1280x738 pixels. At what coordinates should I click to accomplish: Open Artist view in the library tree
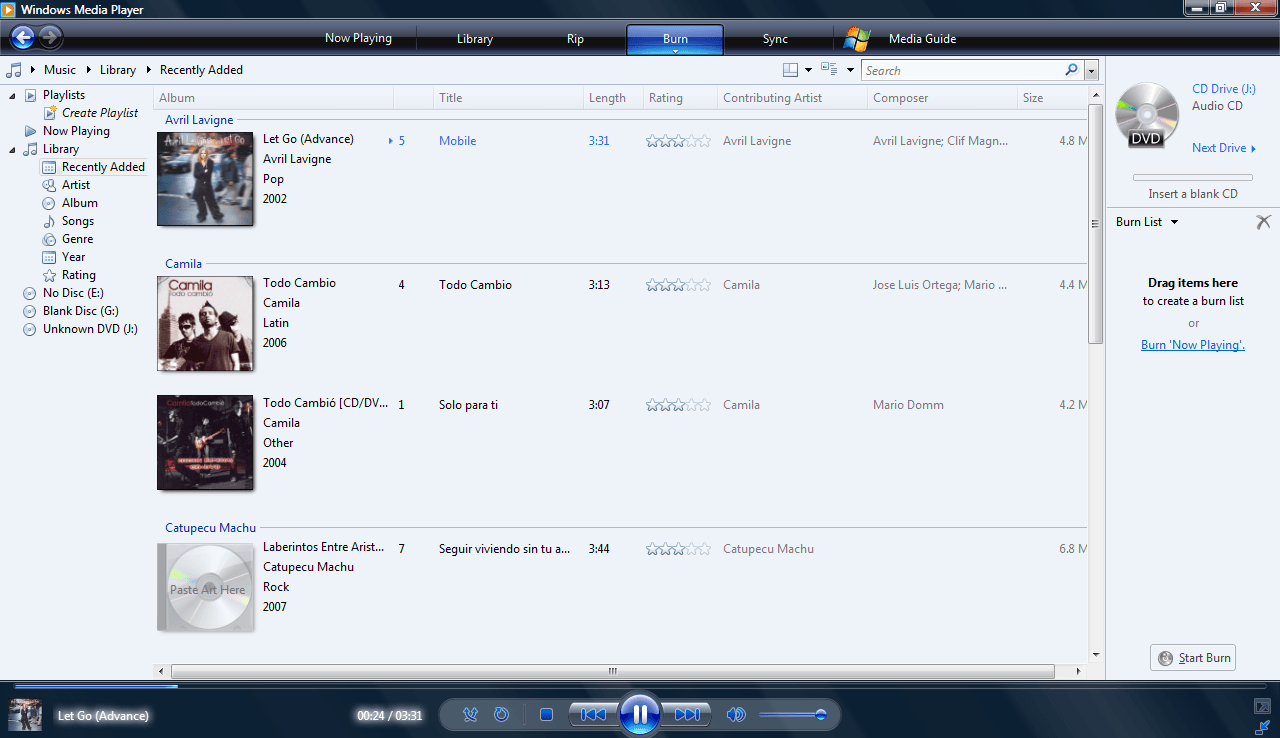(x=75, y=185)
